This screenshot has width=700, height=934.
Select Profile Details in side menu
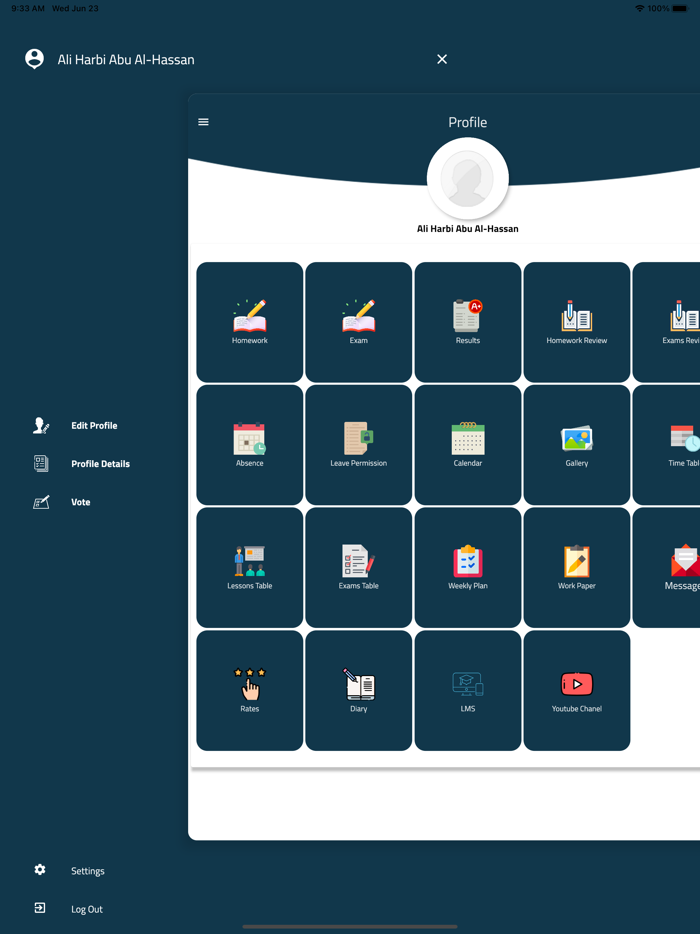tap(99, 464)
